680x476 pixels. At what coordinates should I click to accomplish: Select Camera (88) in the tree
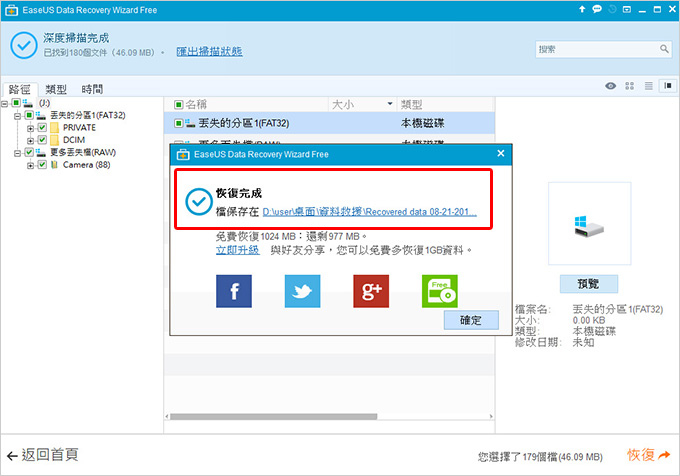tap(86, 165)
